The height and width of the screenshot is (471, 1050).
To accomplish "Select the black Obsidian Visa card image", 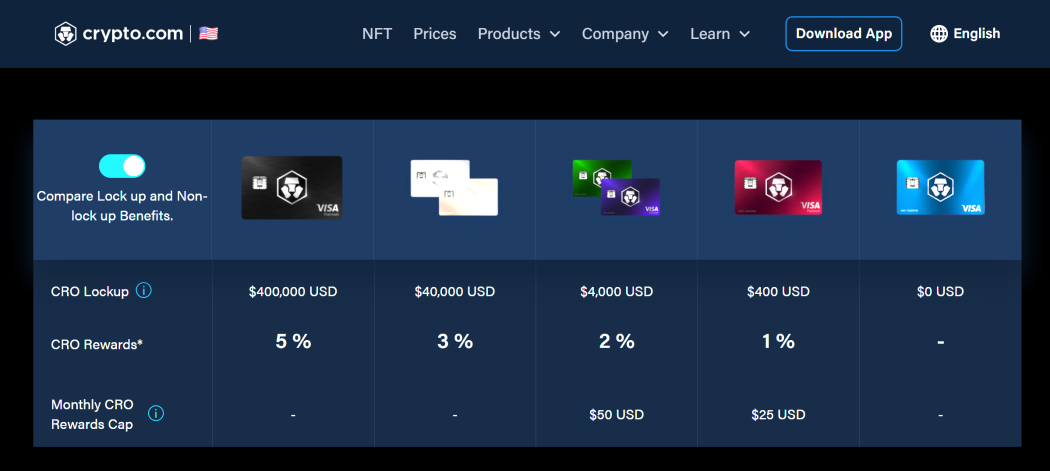I will pyautogui.click(x=292, y=188).
